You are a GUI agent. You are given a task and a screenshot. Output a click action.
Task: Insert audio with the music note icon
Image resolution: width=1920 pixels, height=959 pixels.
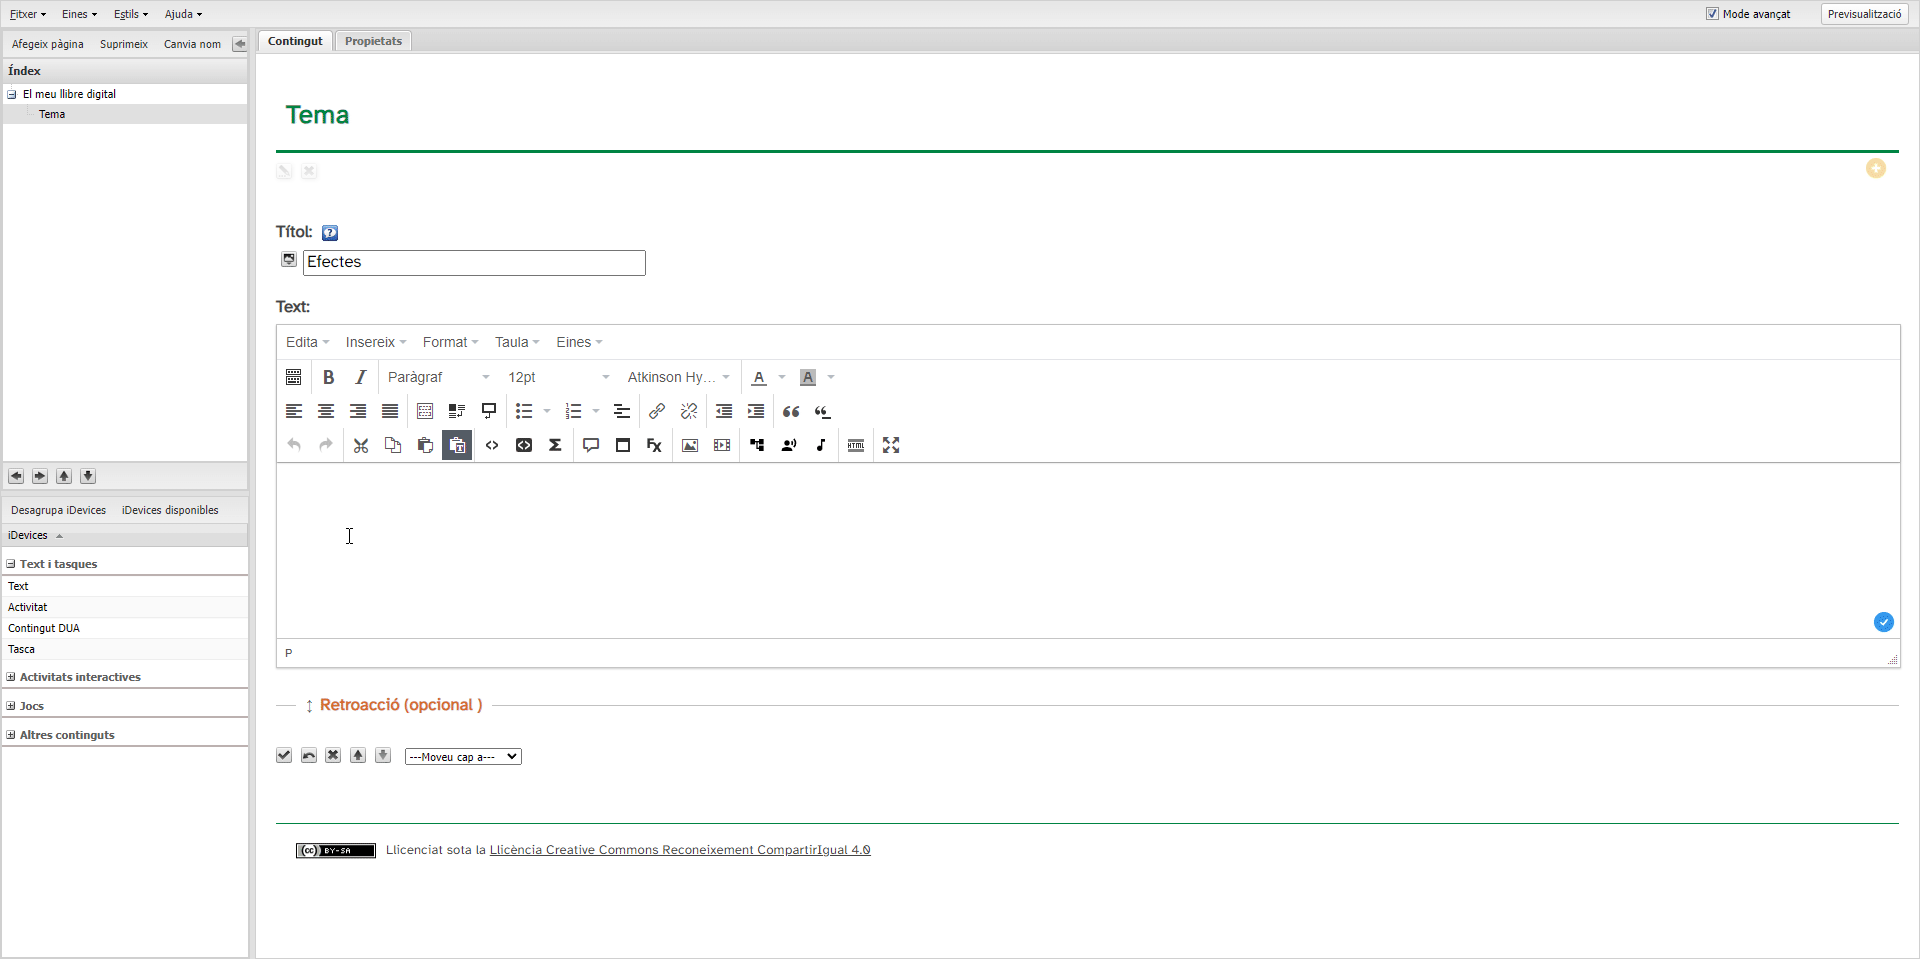click(821, 445)
